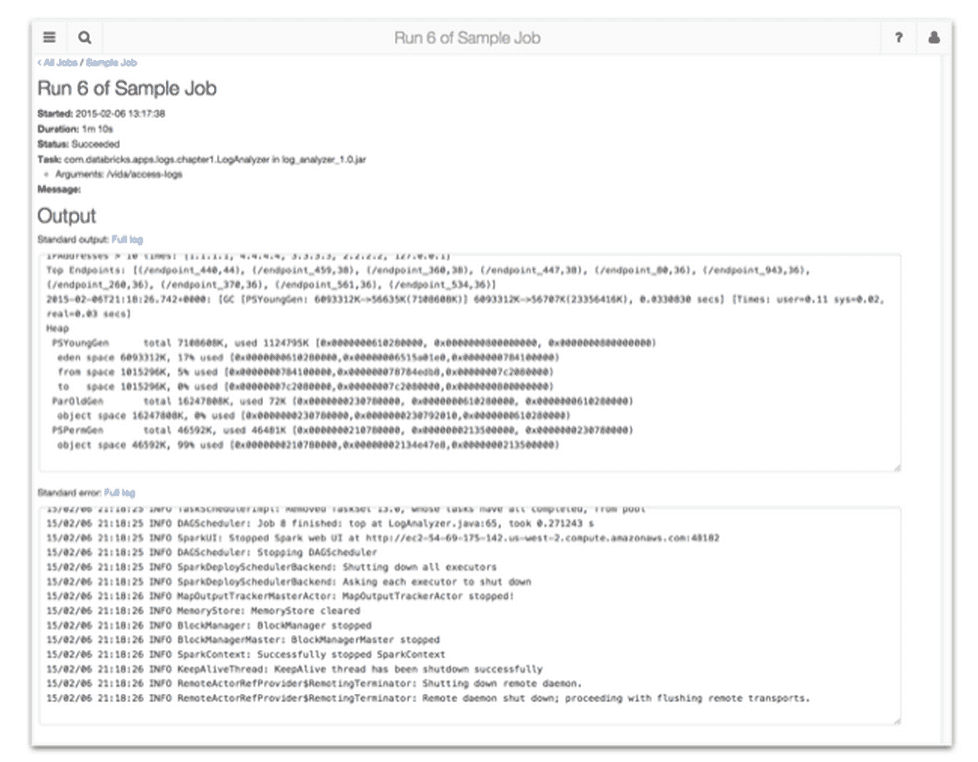The image size is (978, 762).
Task: Click the user account icon
Action: [934, 38]
